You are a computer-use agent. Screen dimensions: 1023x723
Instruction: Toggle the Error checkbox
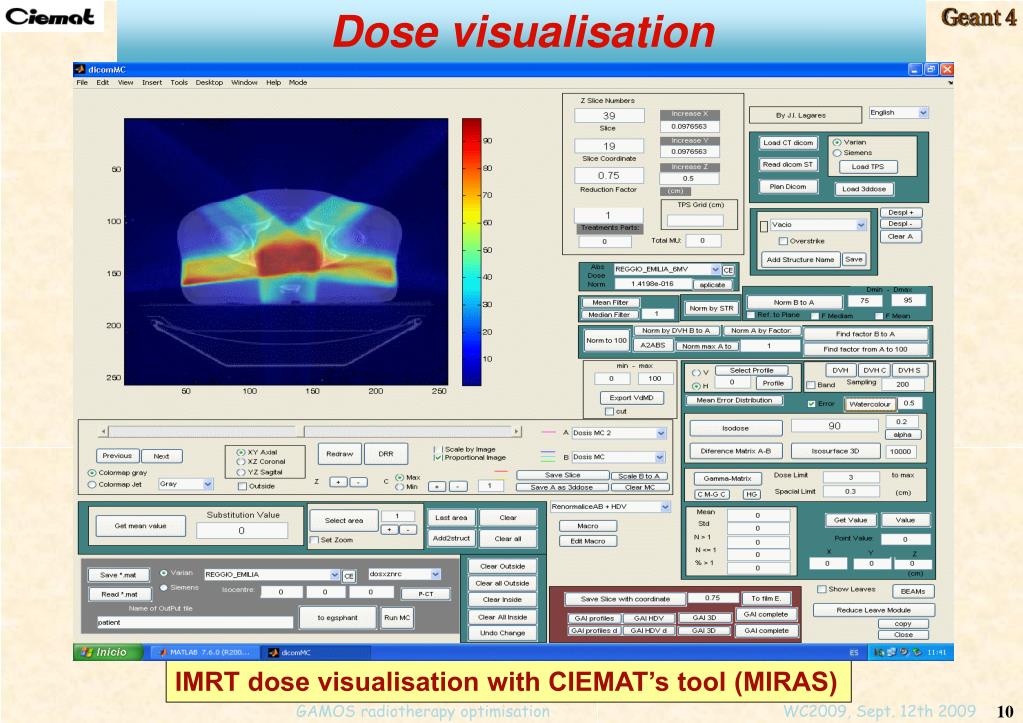click(x=812, y=404)
